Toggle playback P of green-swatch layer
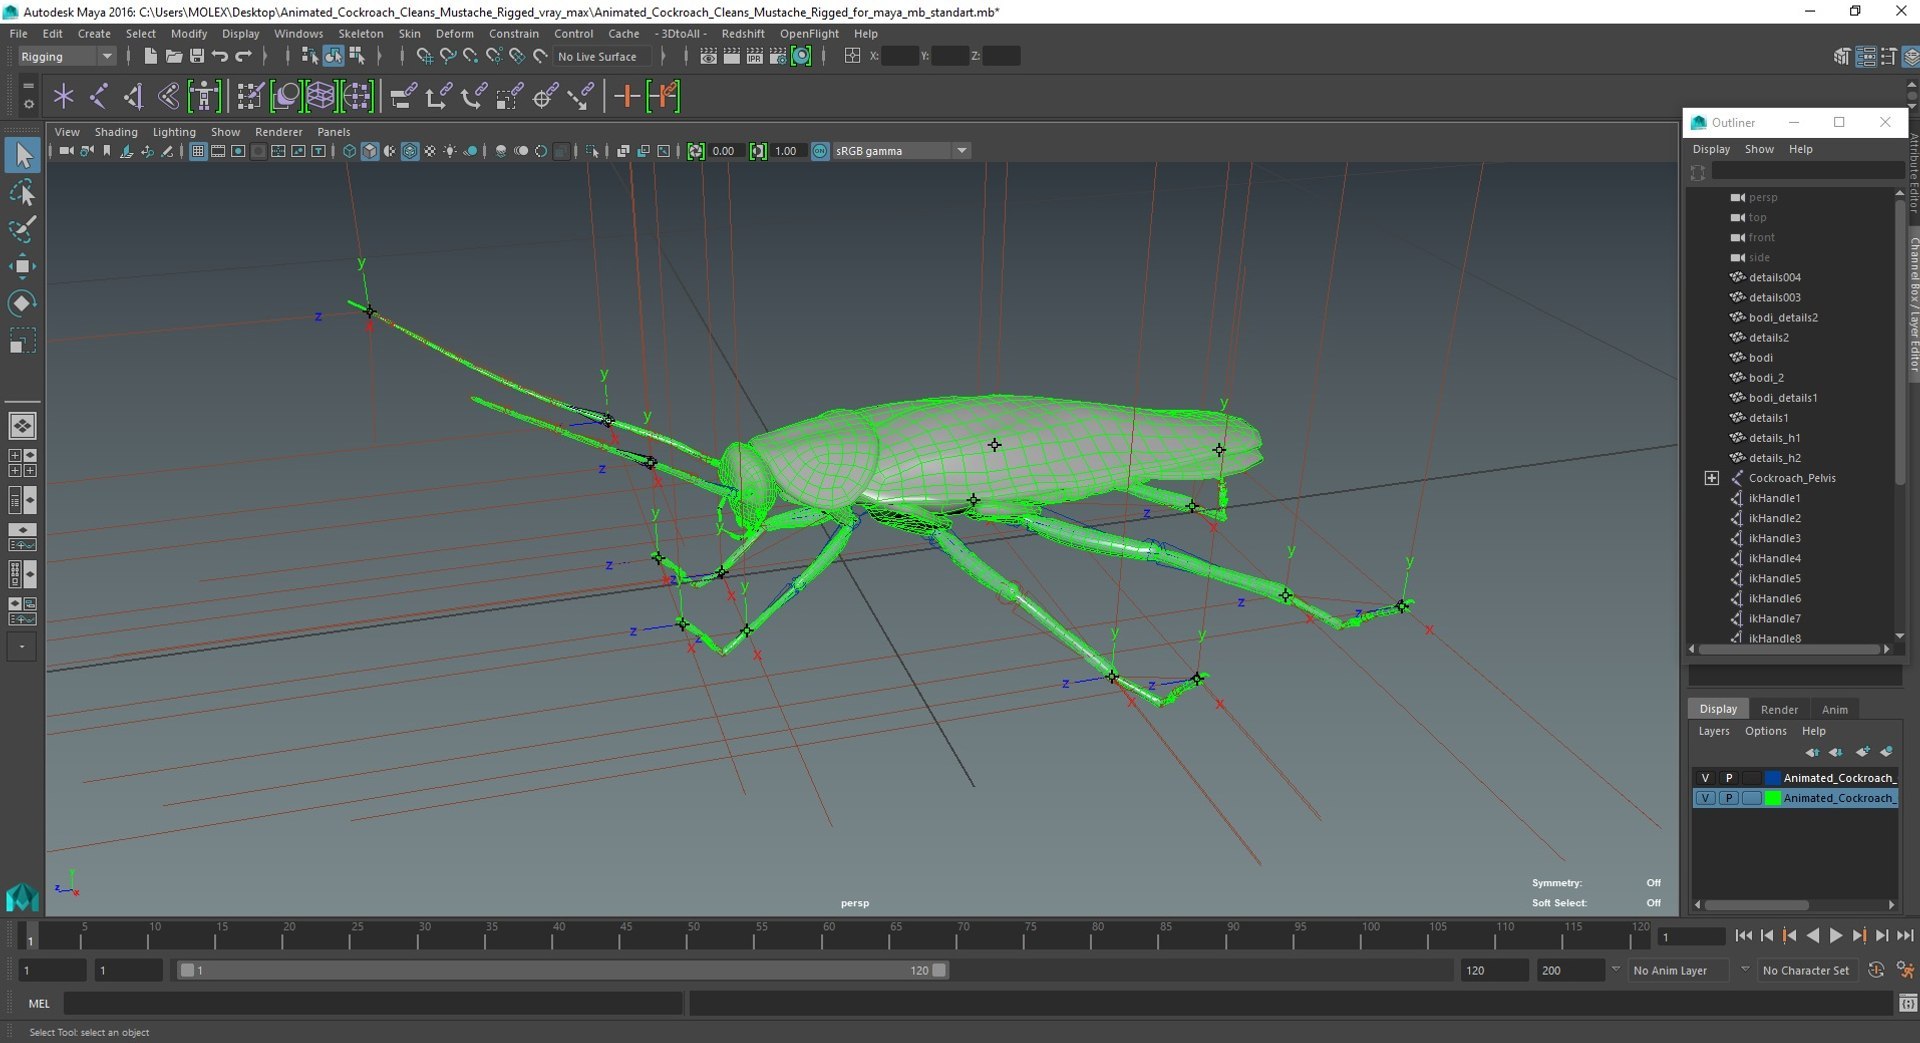The image size is (1920, 1043). (1728, 798)
